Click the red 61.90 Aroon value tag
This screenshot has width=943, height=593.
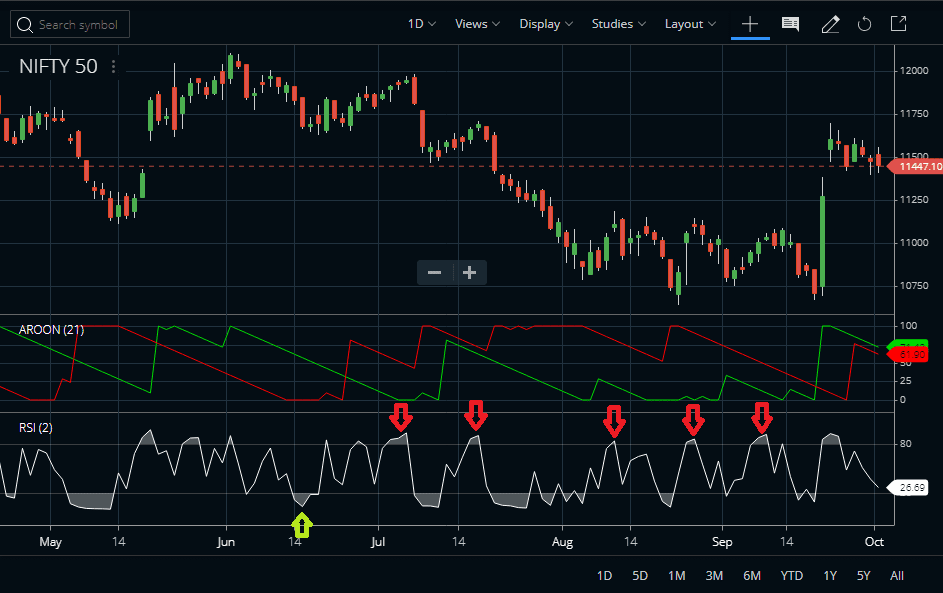pos(909,355)
